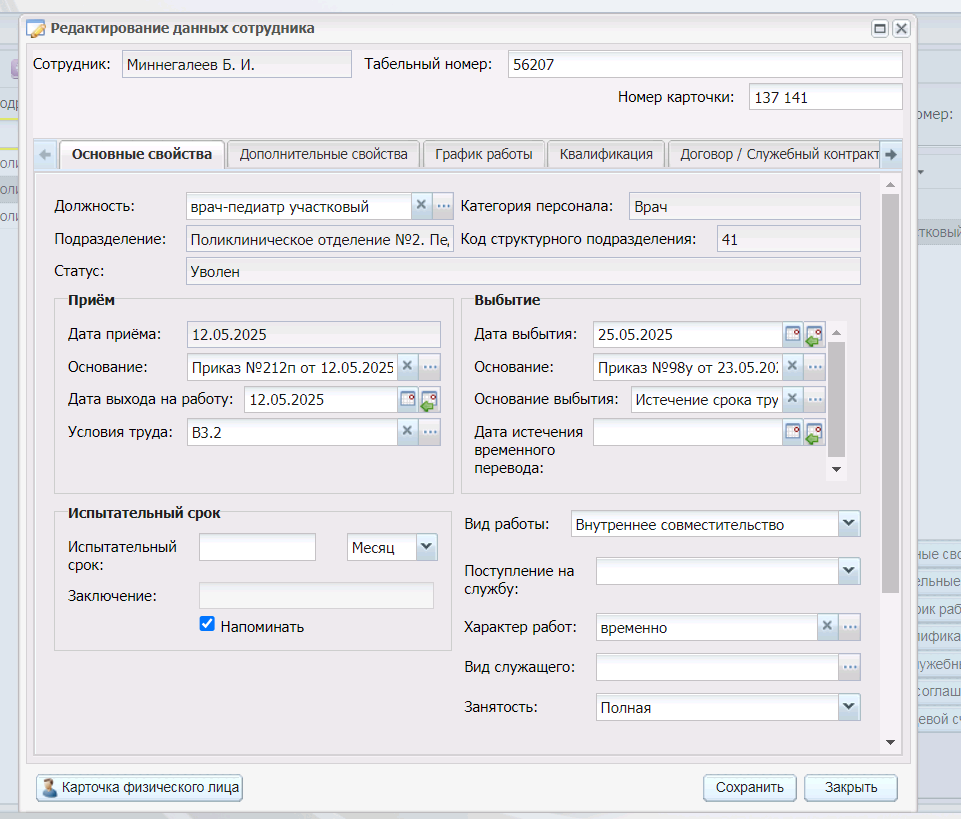Open the Квалификация tab
This screenshot has height=819, width=961.
click(606, 154)
